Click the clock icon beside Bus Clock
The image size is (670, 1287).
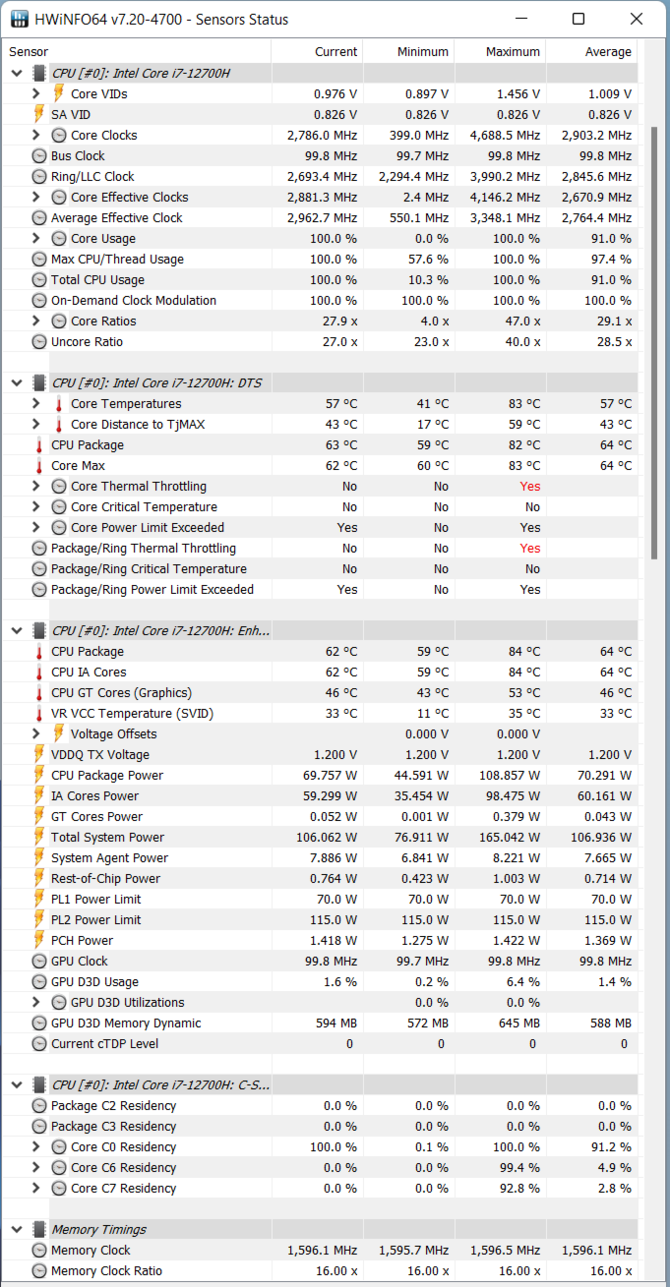tap(39, 156)
